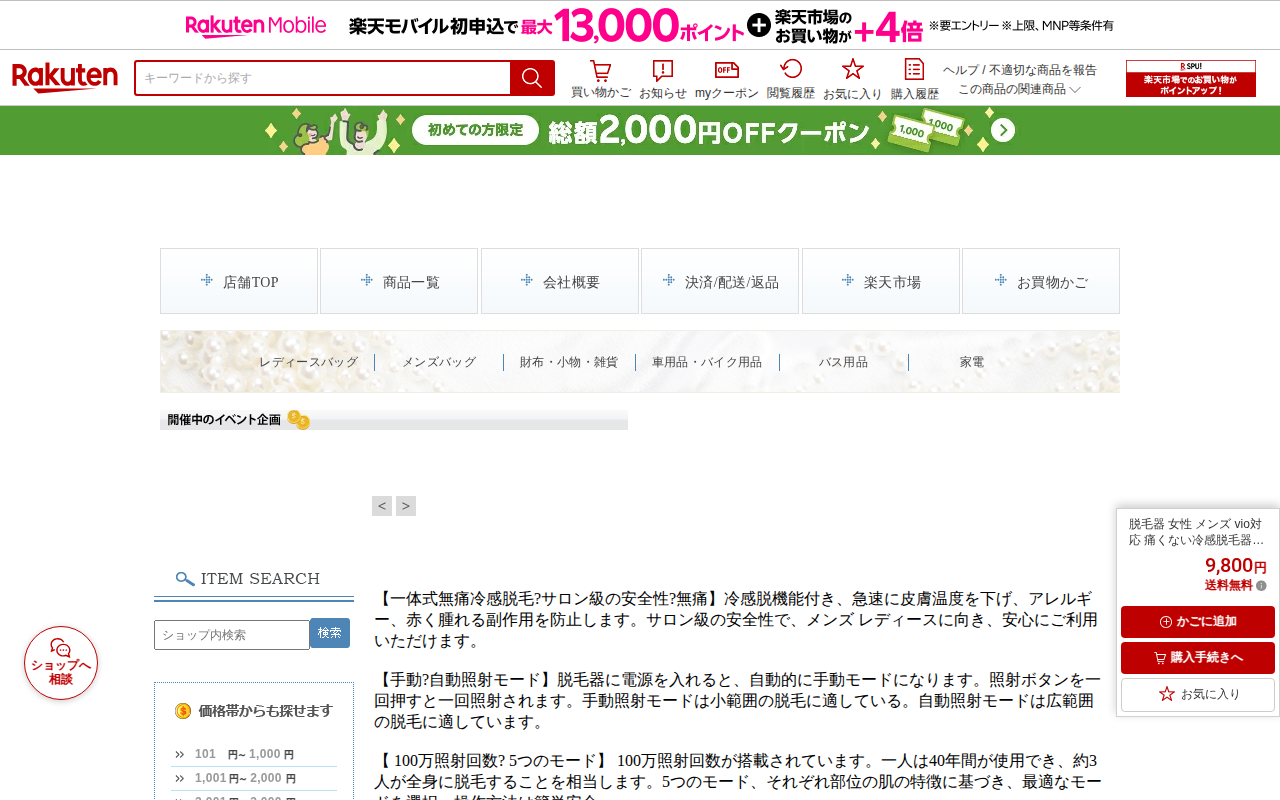Open purchase history (購入履歴) icon
This screenshot has height=800, width=1280.
click(x=914, y=79)
